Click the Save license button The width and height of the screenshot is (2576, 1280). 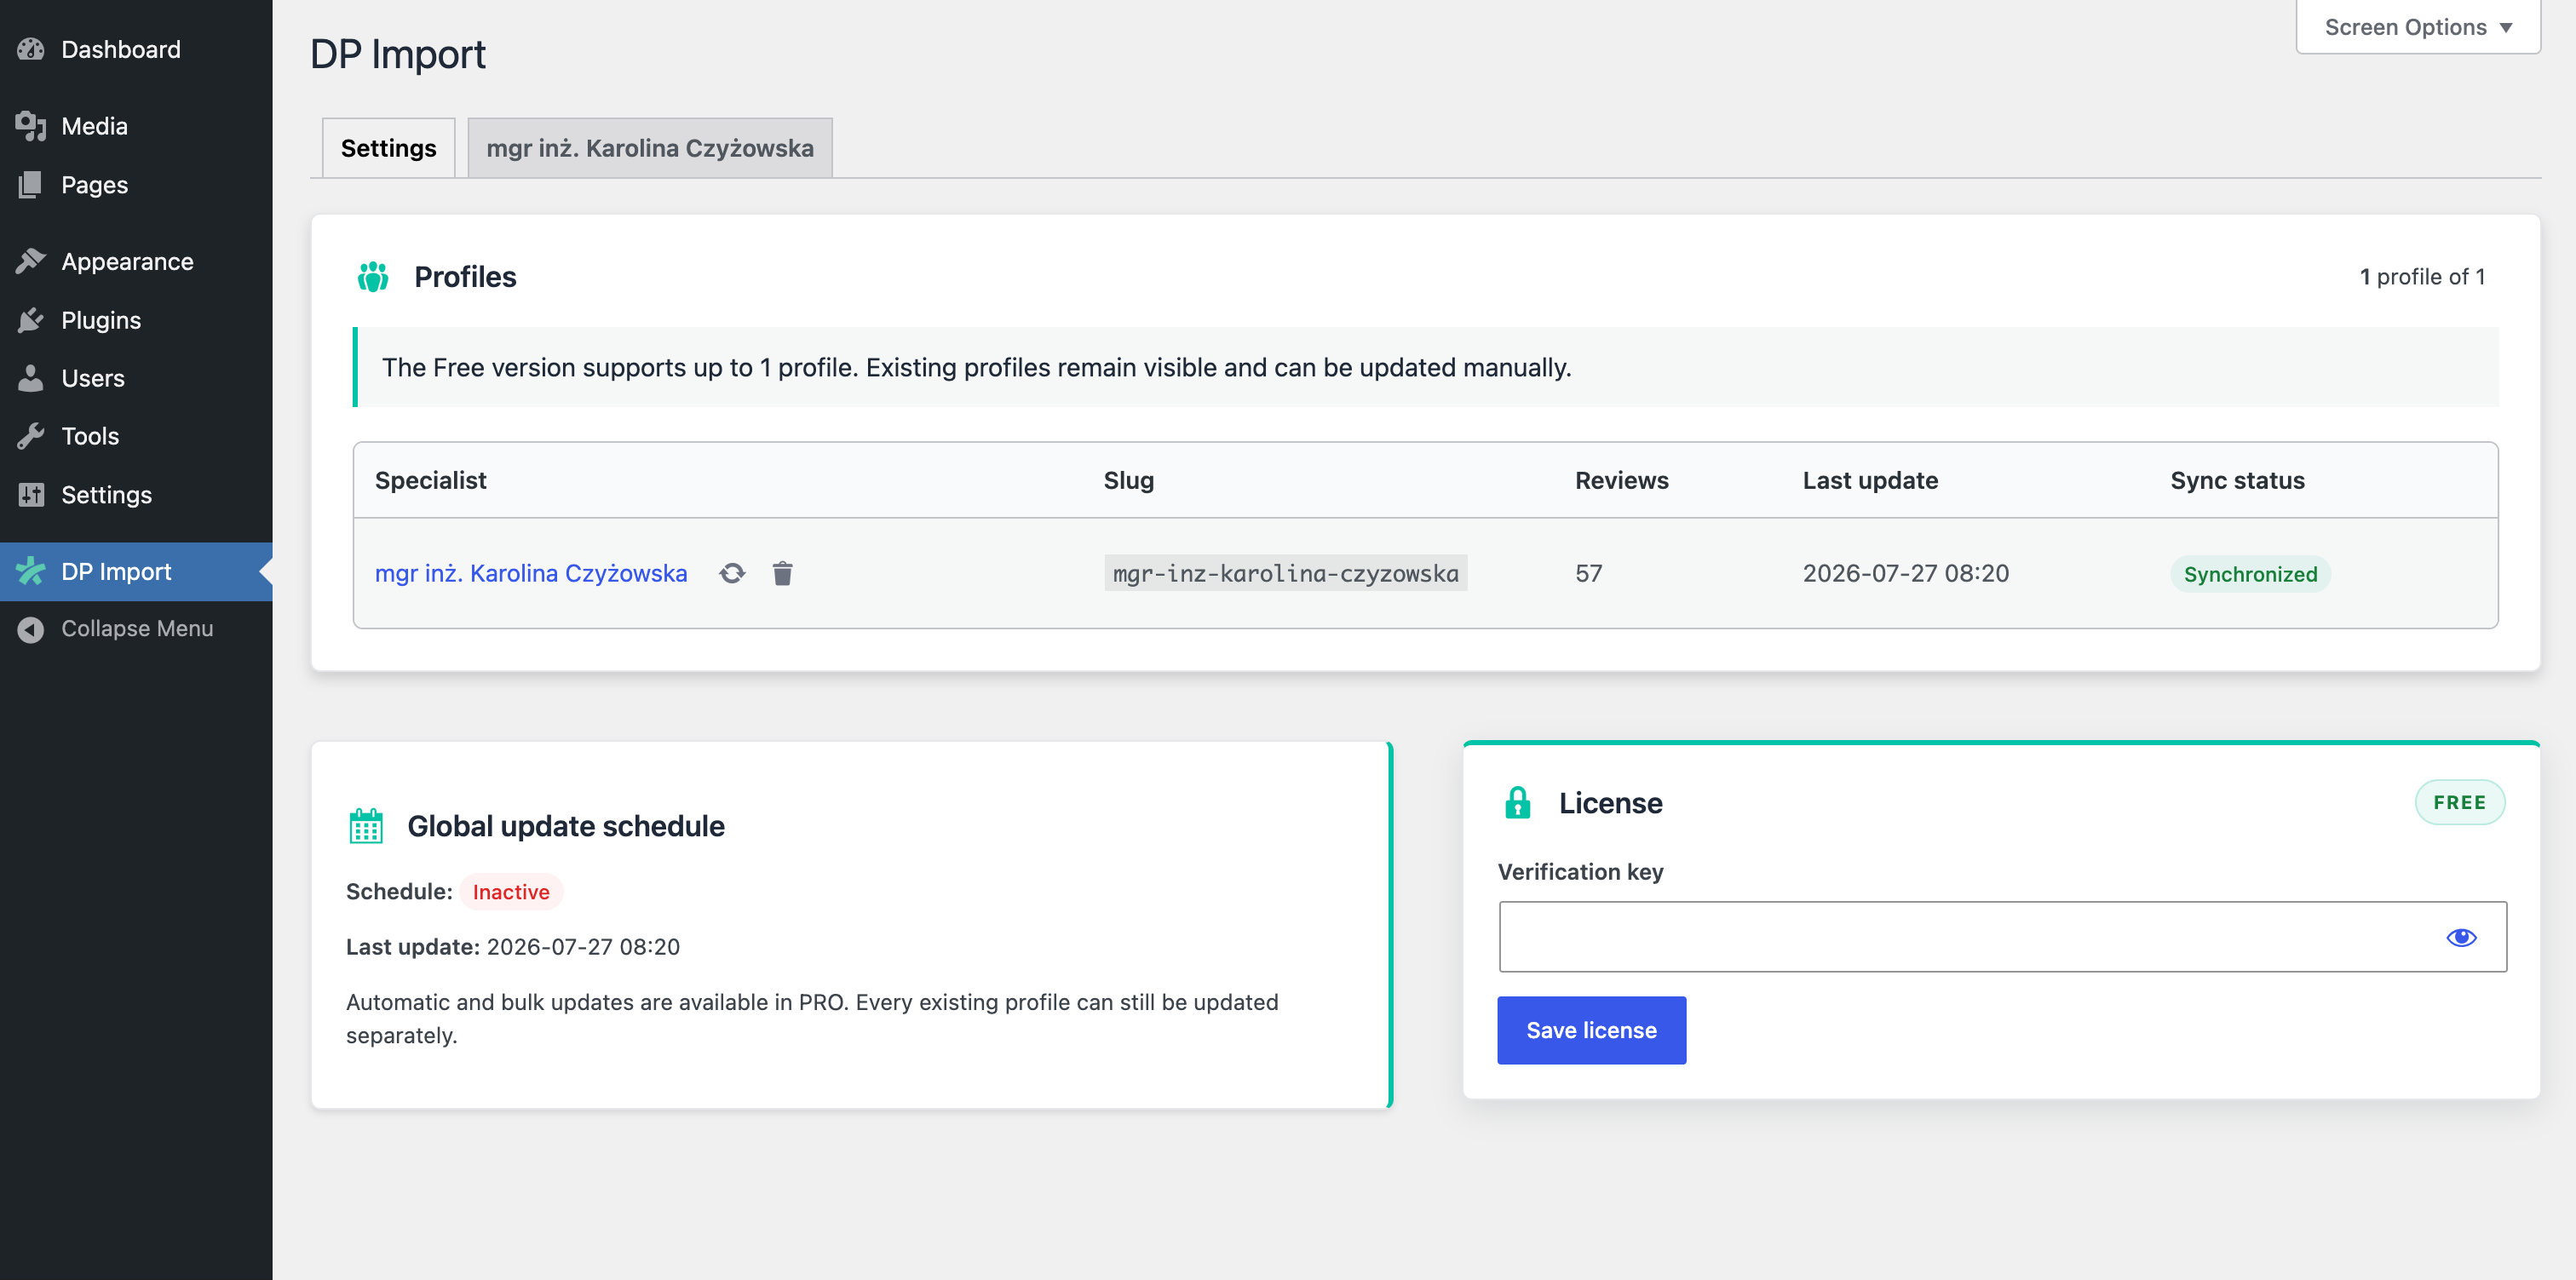pyautogui.click(x=1591, y=1030)
